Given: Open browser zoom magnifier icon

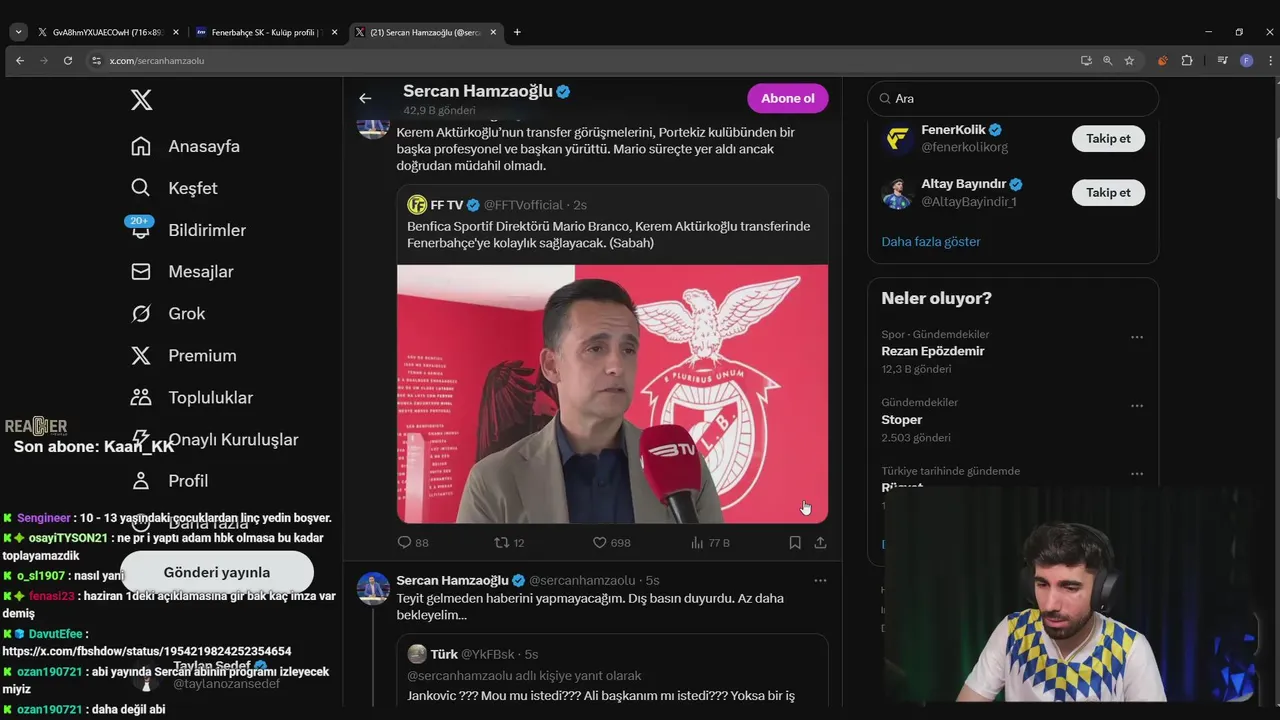Looking at the screenshot, I should tap(1107, 61).
